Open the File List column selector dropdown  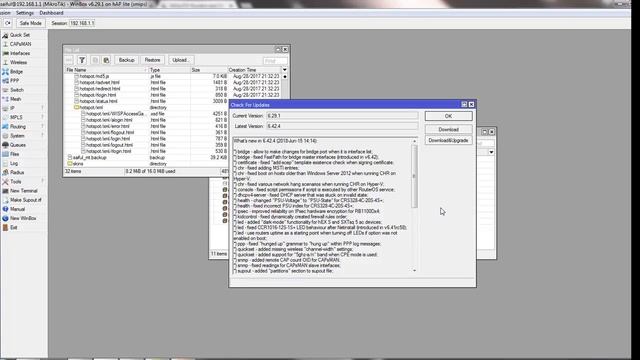pyautogui.click(x=284, y=70)
